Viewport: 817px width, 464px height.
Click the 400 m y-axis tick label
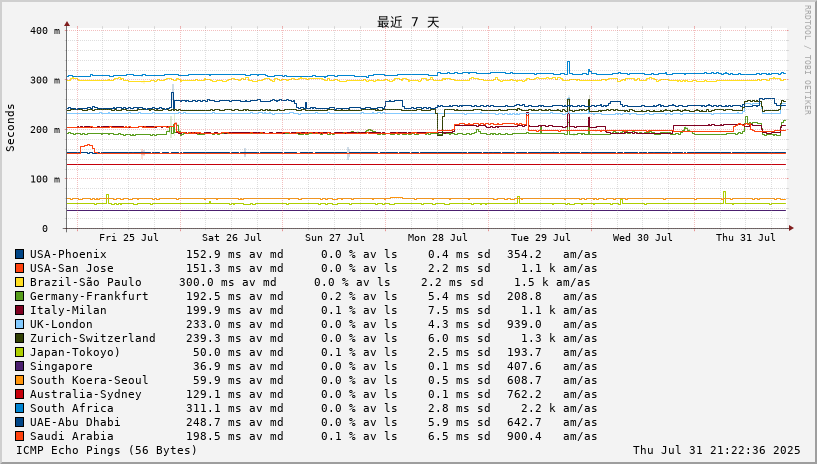click(x=45, y=31)
